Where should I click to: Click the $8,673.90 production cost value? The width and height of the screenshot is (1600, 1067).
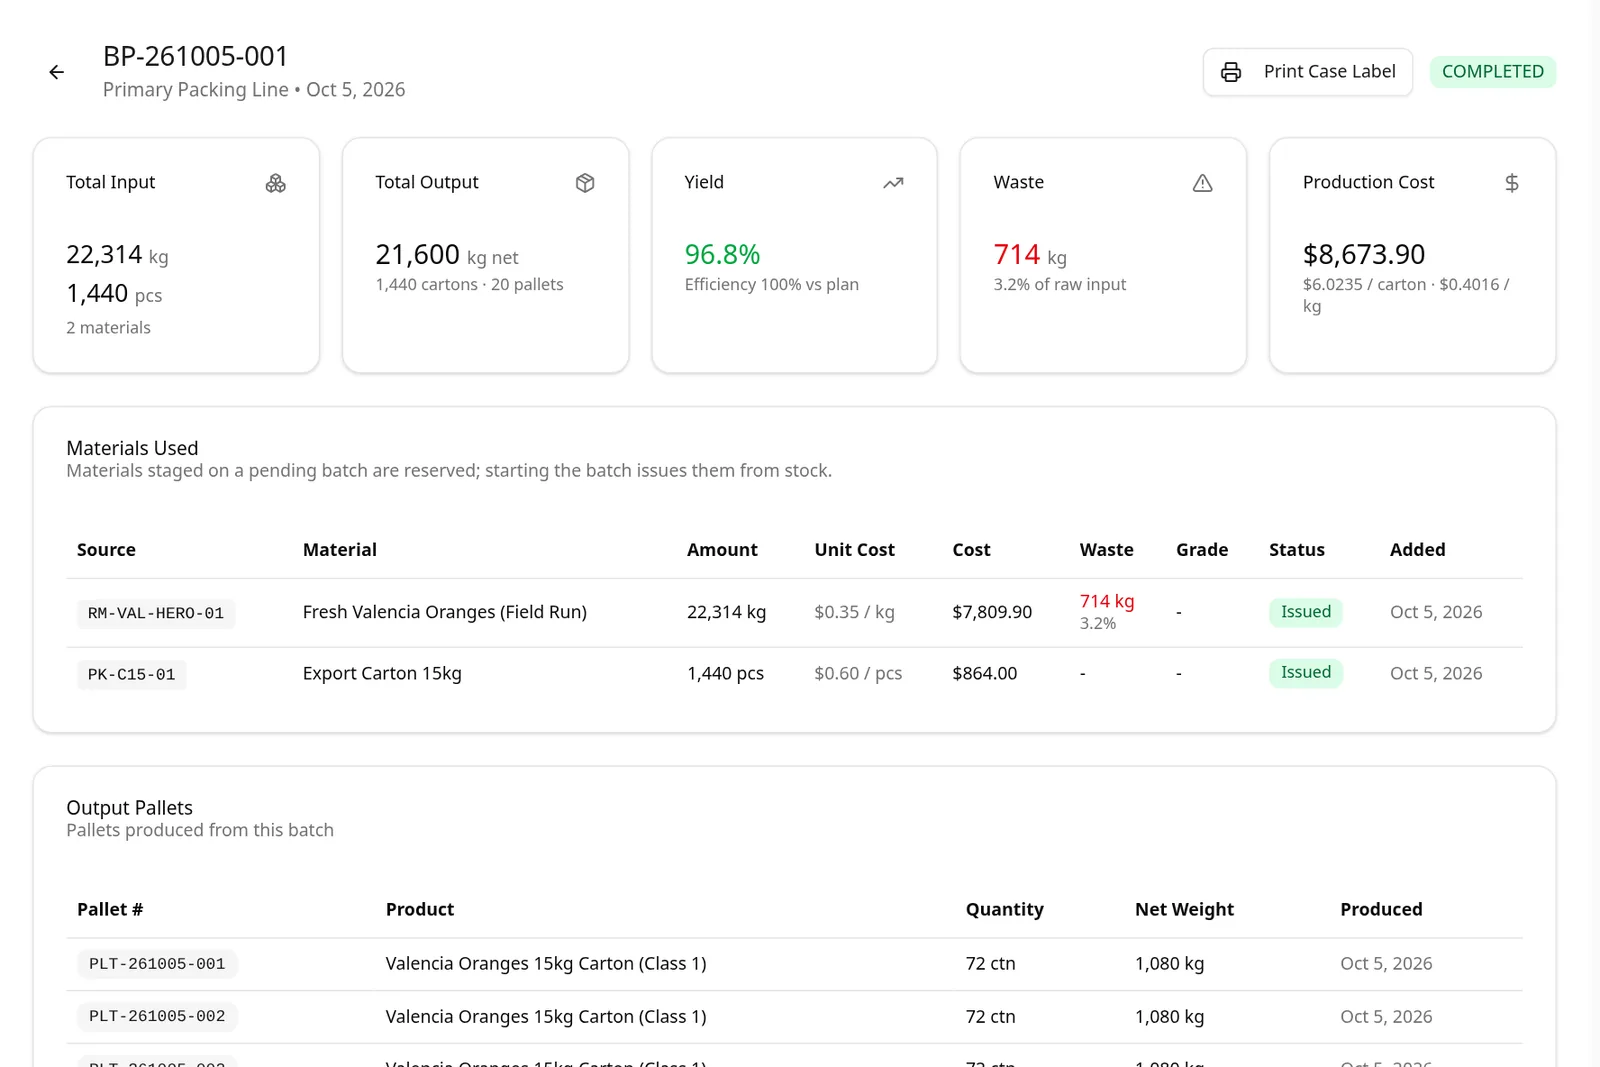1363,255
